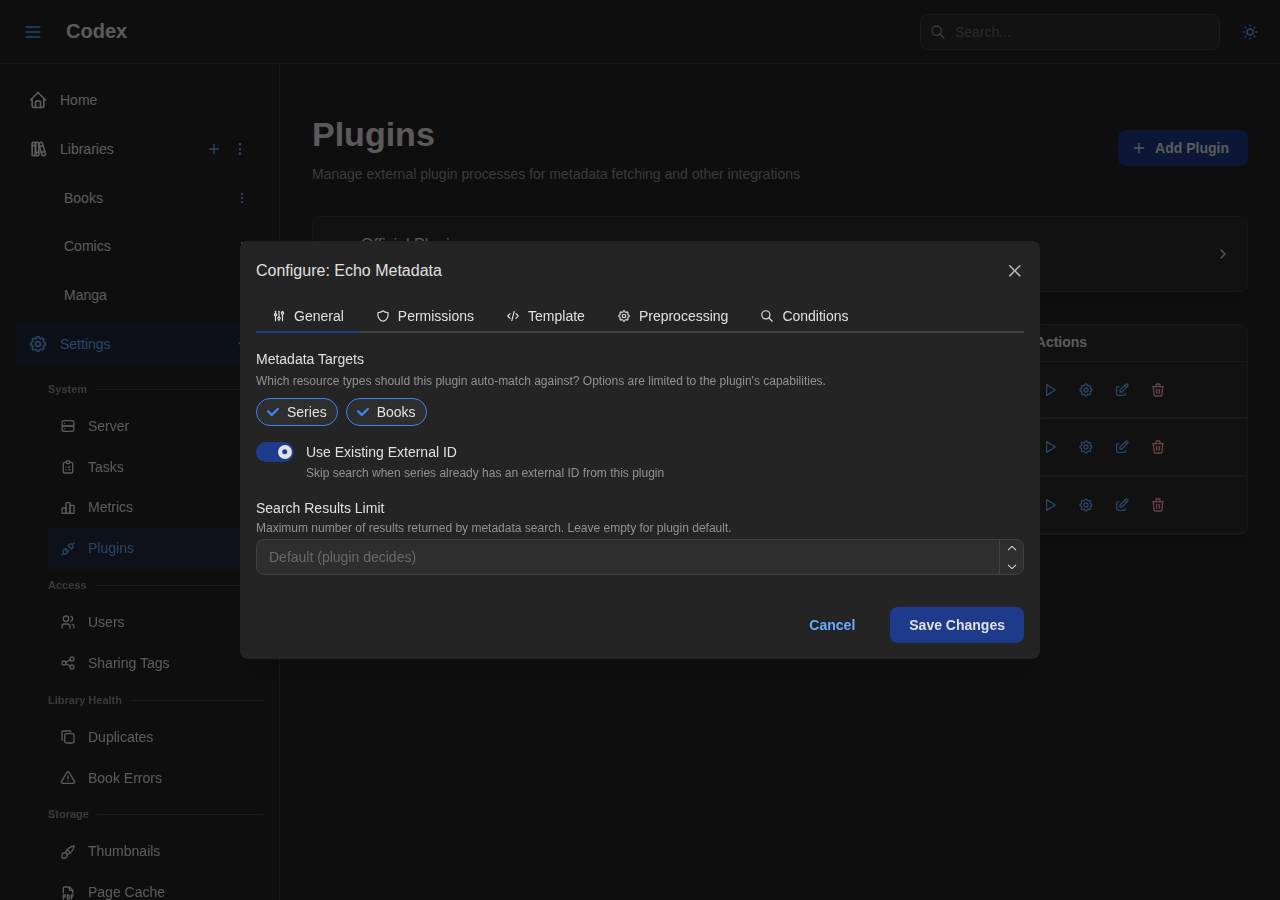Screen dimensions: 1280x900
Task: Open configure gear for the second plugin
Action: point(1085,446)
